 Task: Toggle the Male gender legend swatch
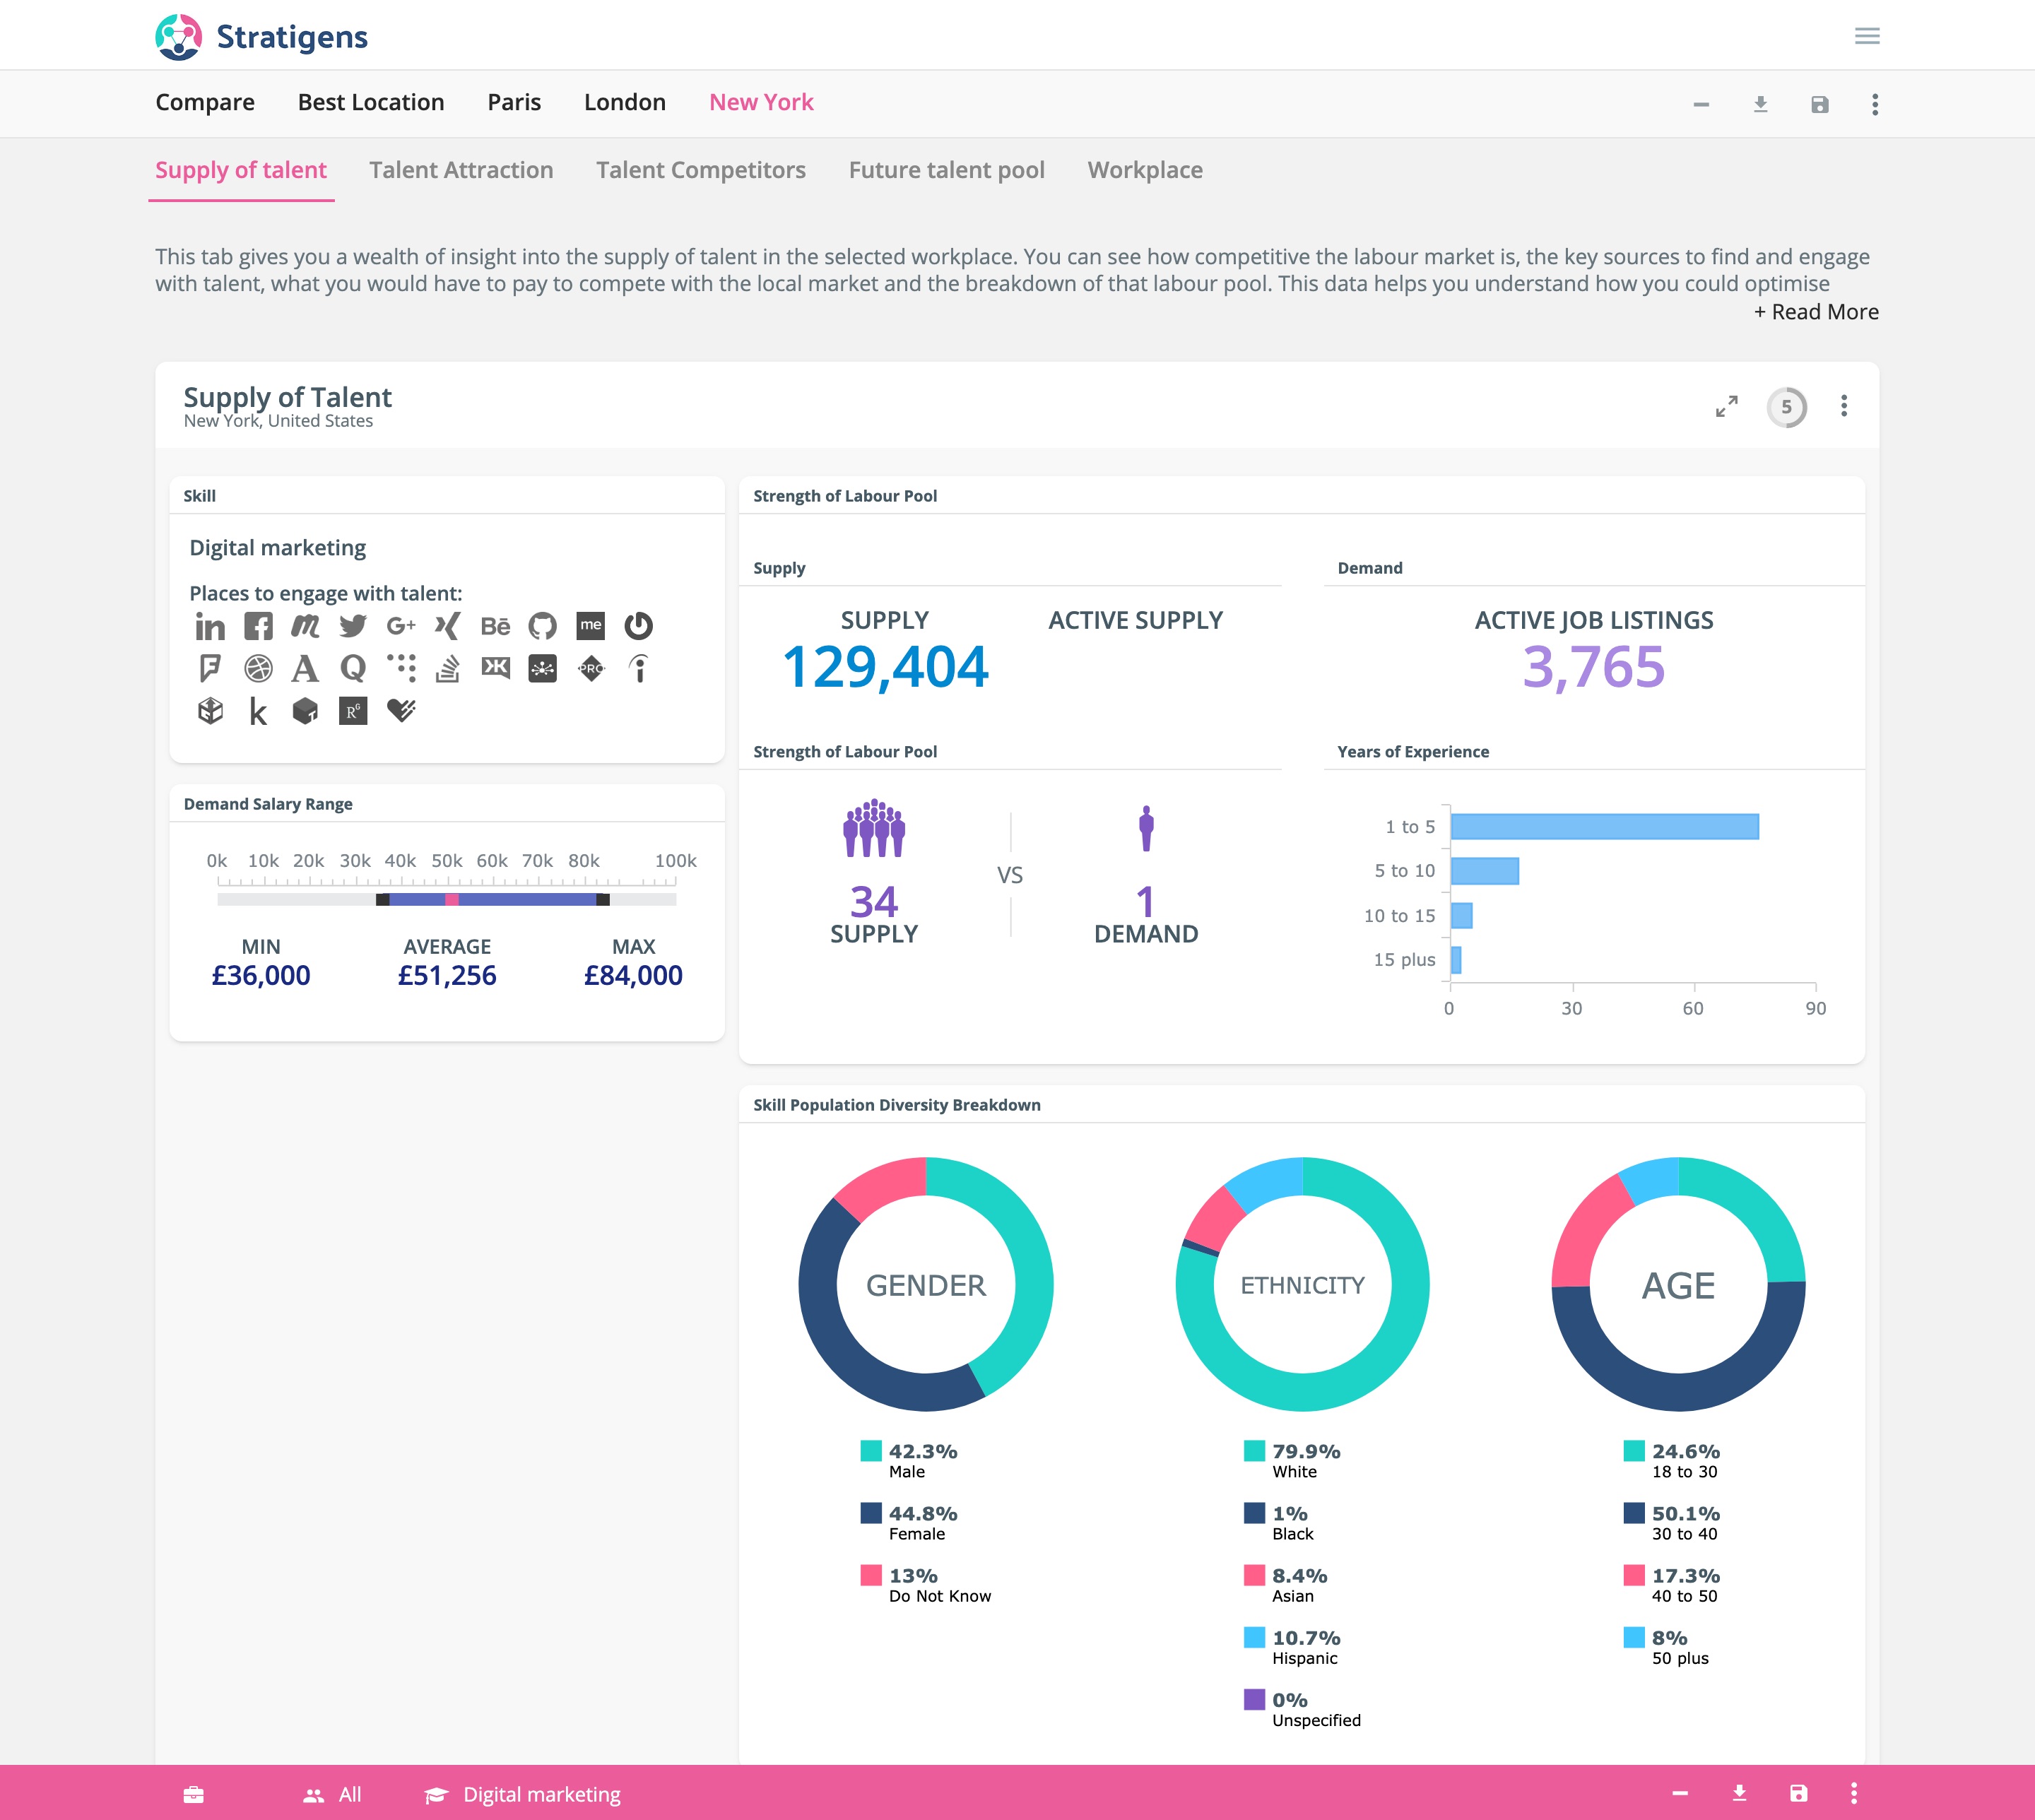coord(870,1451)
